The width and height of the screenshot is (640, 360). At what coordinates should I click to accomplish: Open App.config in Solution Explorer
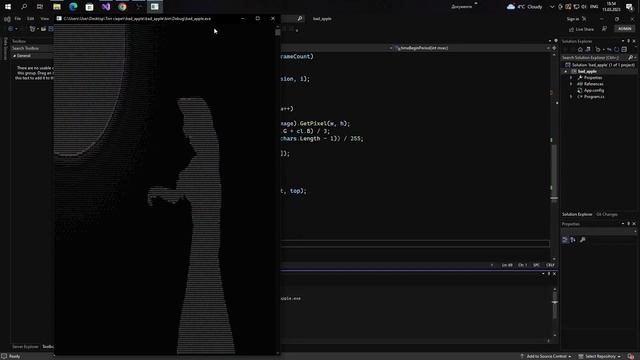tap(594, 91)
